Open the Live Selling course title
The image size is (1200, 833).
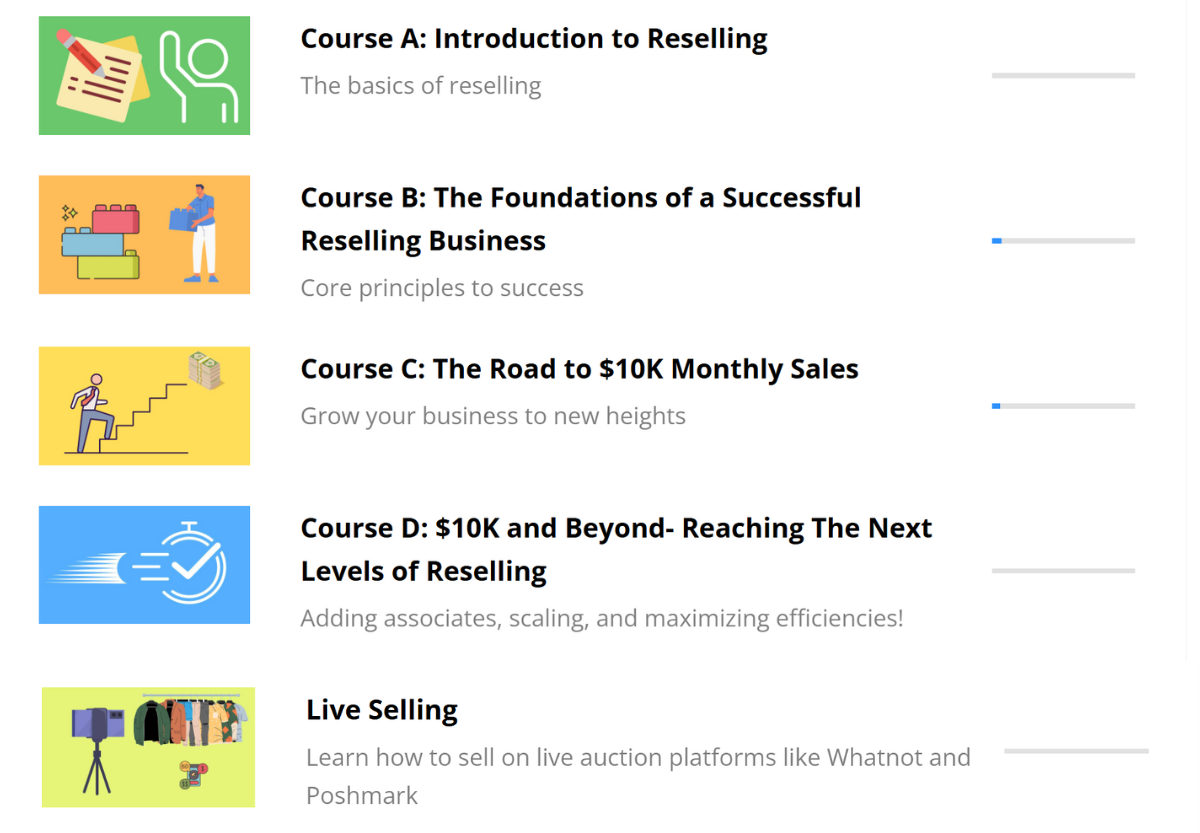[382, 710]
